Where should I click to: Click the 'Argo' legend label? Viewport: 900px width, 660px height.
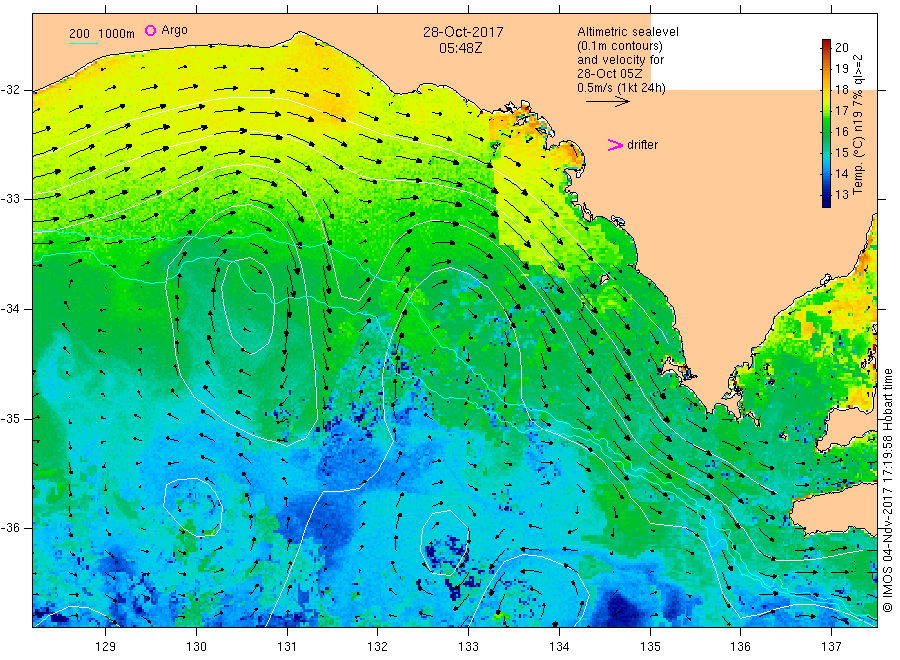click(174, 30)
